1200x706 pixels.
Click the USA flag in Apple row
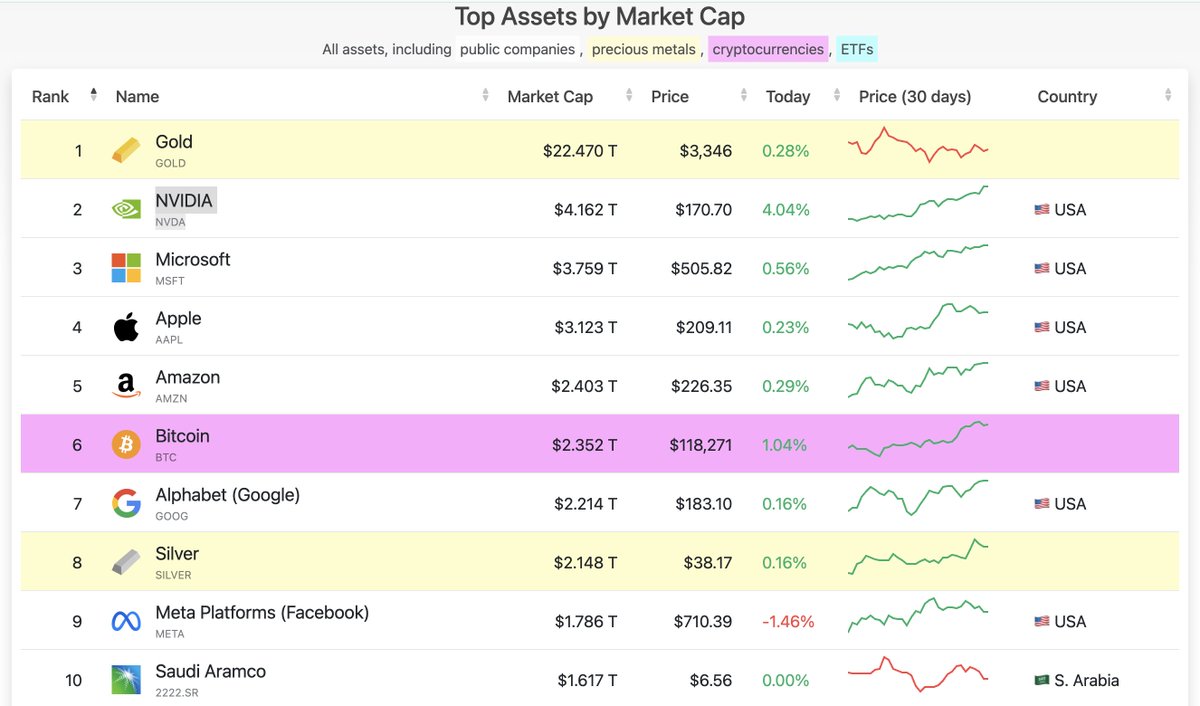click(x=1042, y=327)
